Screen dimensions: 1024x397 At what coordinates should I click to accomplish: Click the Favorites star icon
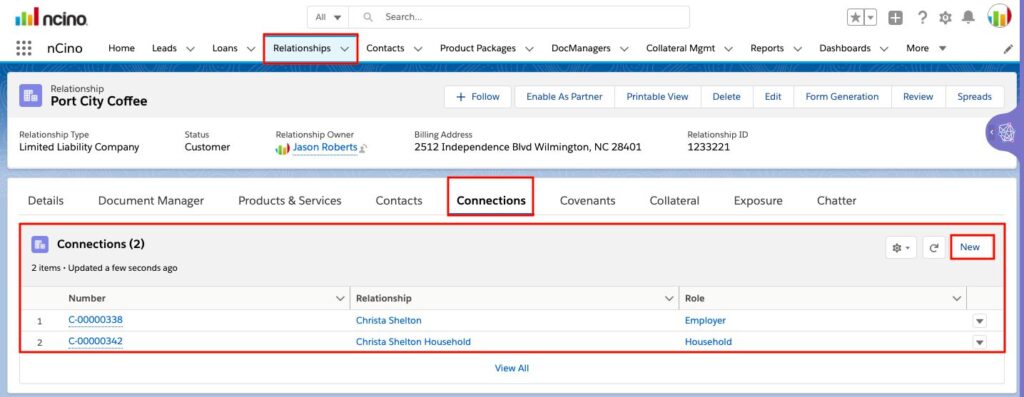[855, 18]
